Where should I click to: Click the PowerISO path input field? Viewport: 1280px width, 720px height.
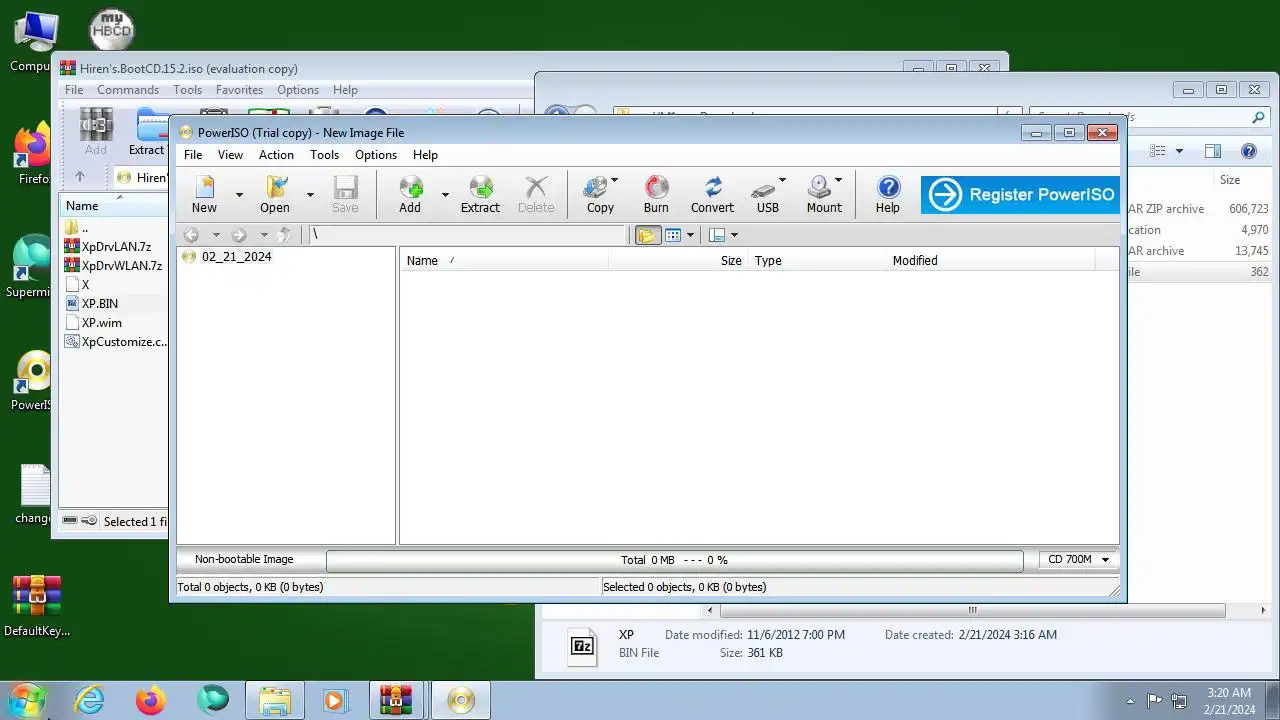click(x=466, y=235)
